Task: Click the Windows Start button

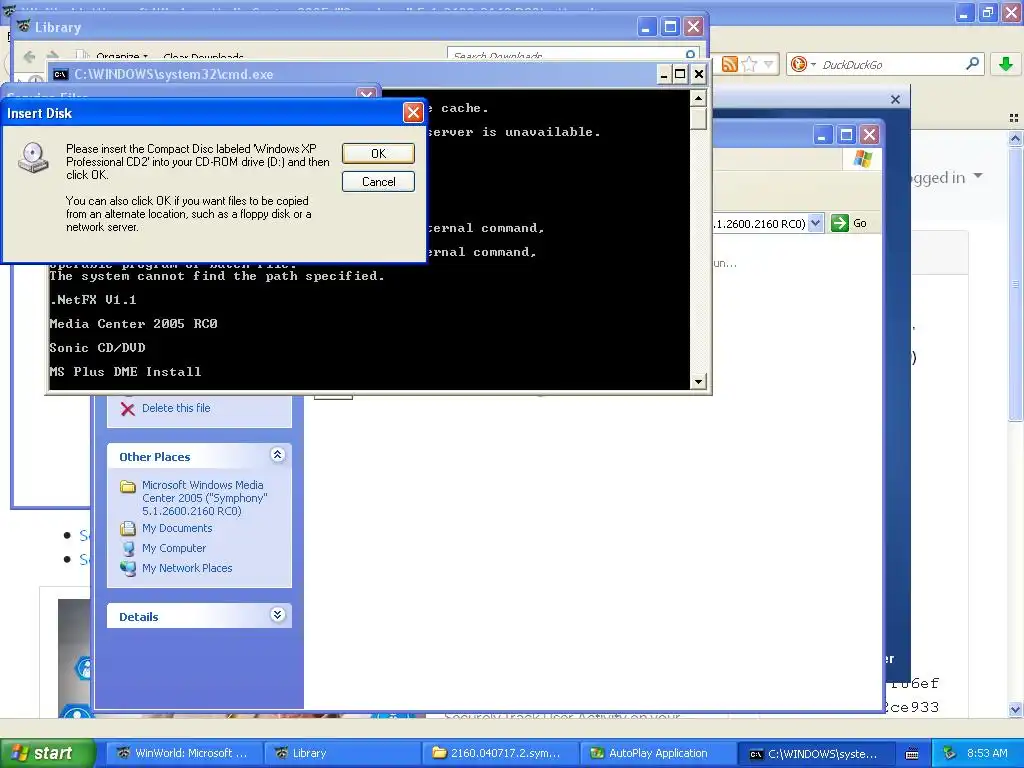Action: point(48,753)
